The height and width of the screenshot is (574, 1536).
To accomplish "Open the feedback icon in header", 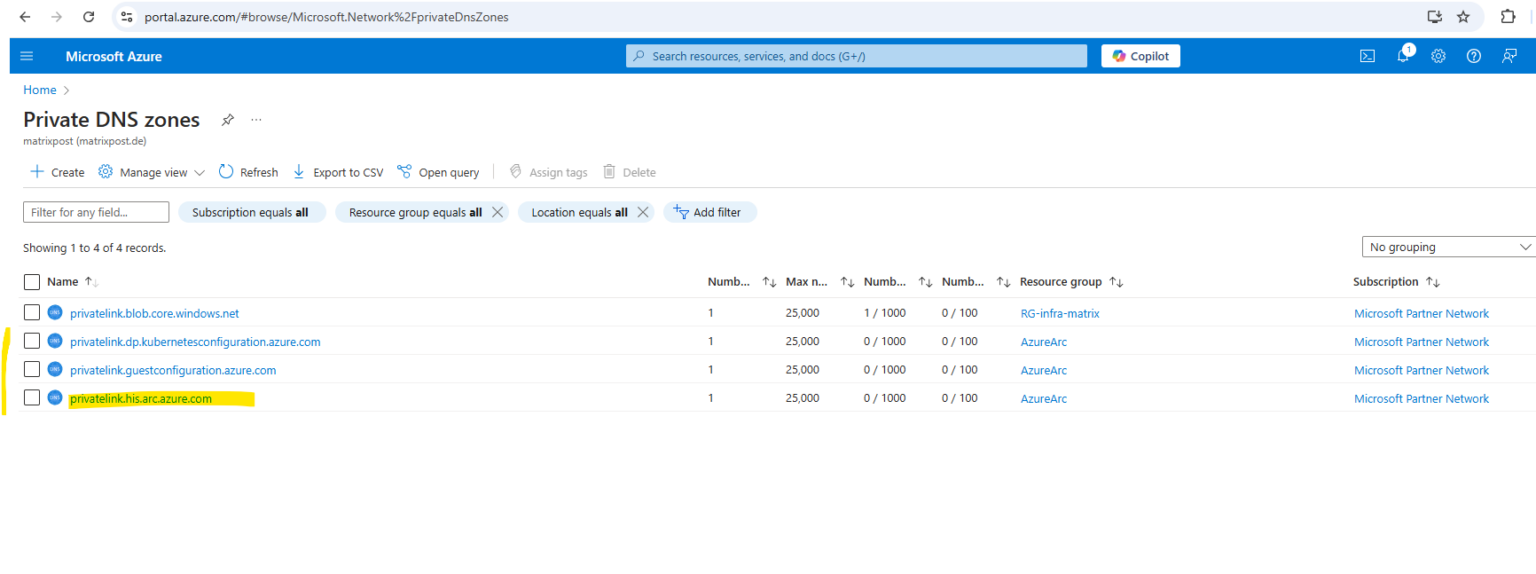I will pos(1509,56).
